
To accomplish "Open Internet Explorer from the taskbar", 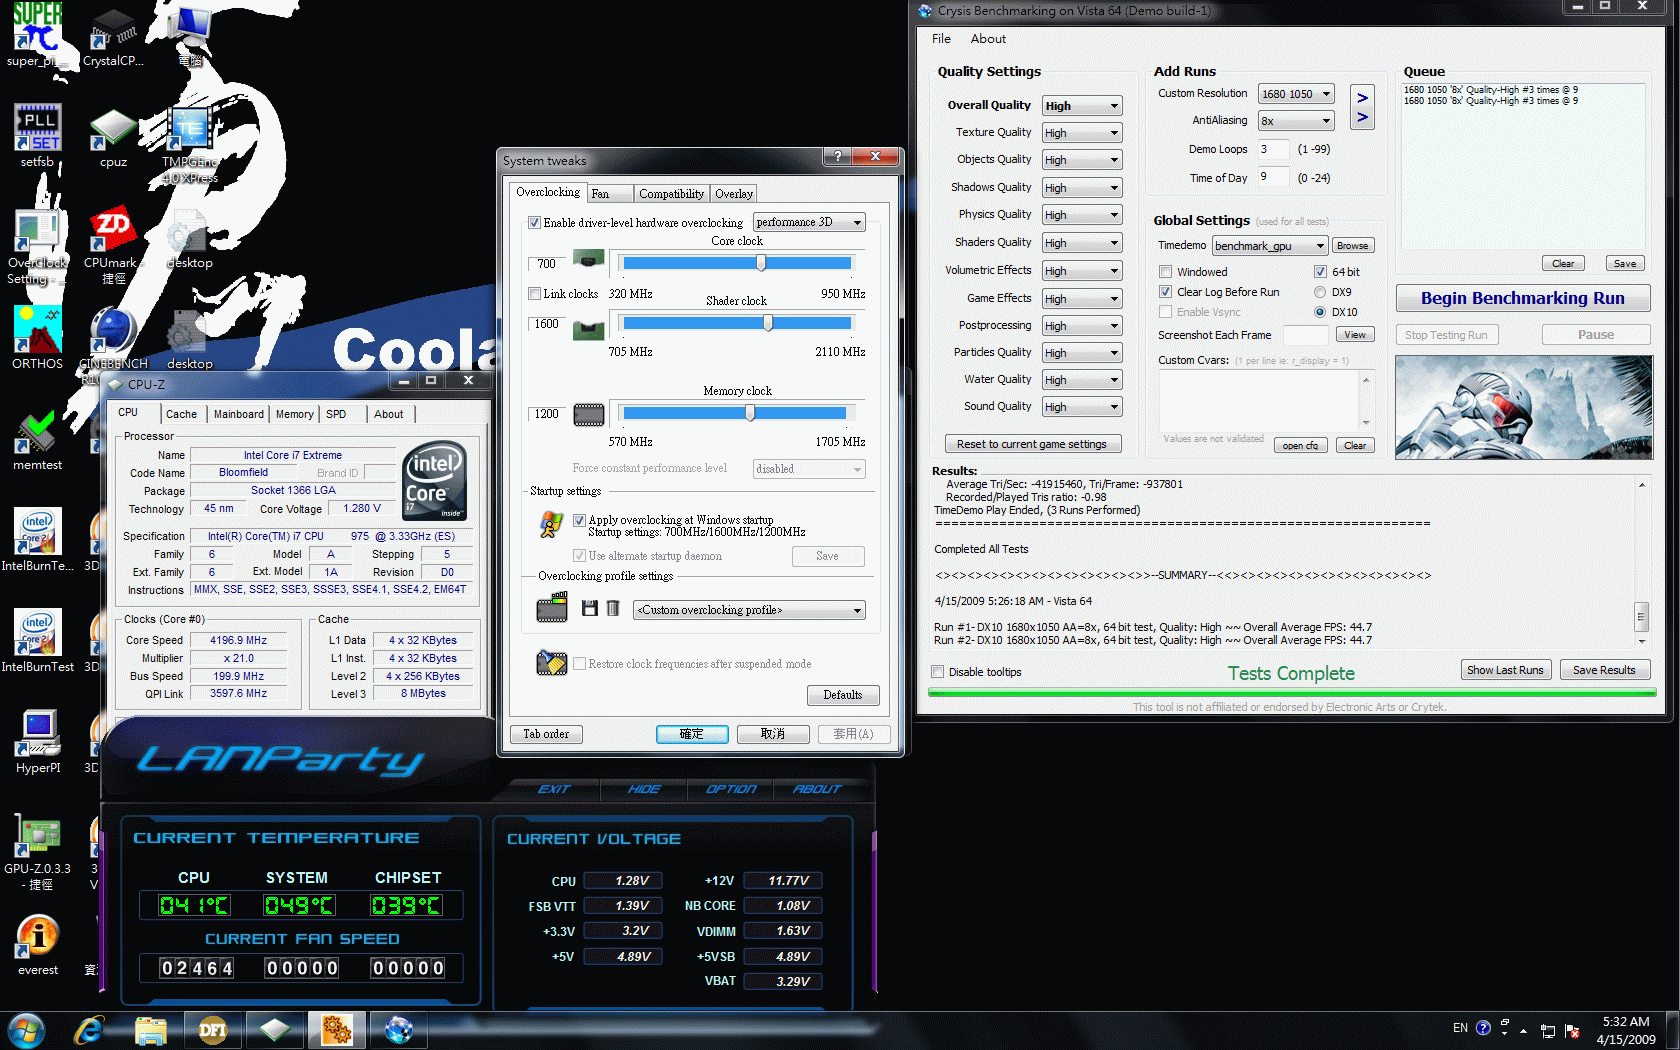I will click(90, 1029).
